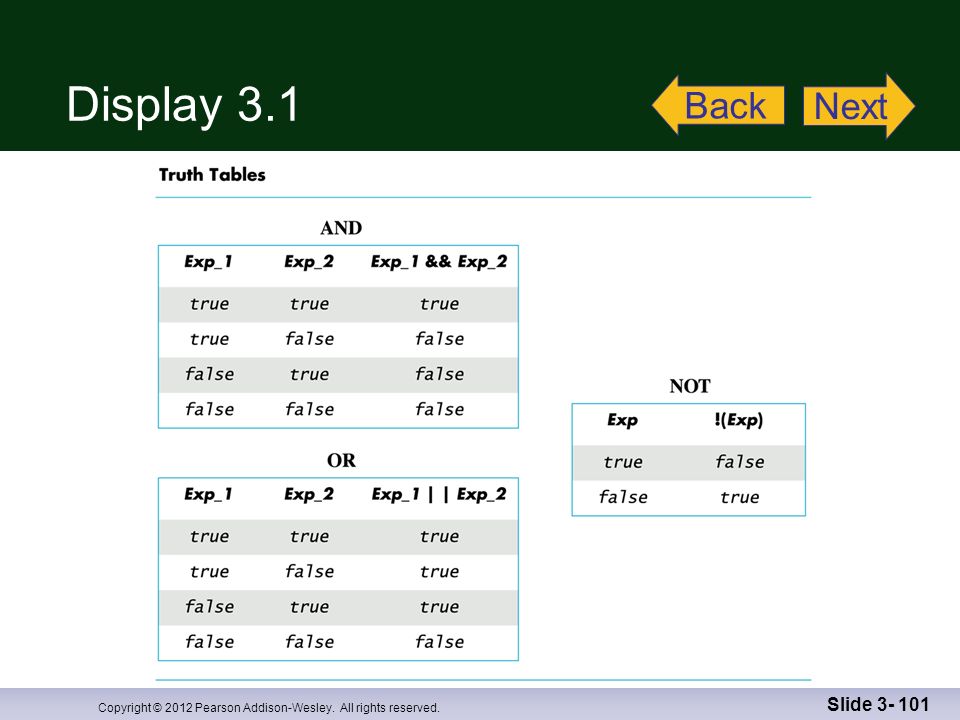Click NOT table 'Exp' value 'true'
Viewport: 960px width, 720px height.
pyautogui.click(x=623, y=462)
